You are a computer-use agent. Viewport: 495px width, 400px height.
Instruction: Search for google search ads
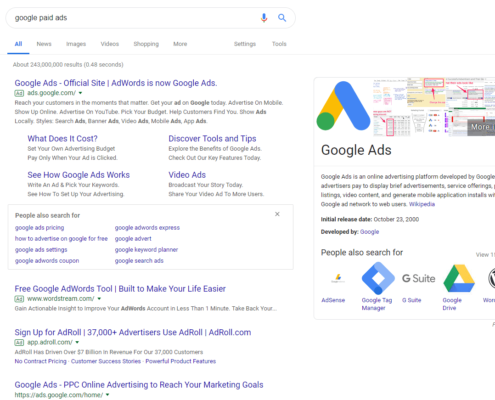(139, 261)
